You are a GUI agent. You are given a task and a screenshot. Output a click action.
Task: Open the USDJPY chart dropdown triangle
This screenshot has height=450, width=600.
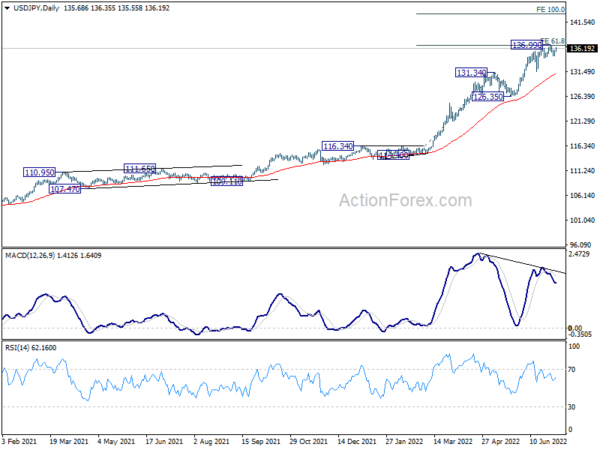[7, 8]
